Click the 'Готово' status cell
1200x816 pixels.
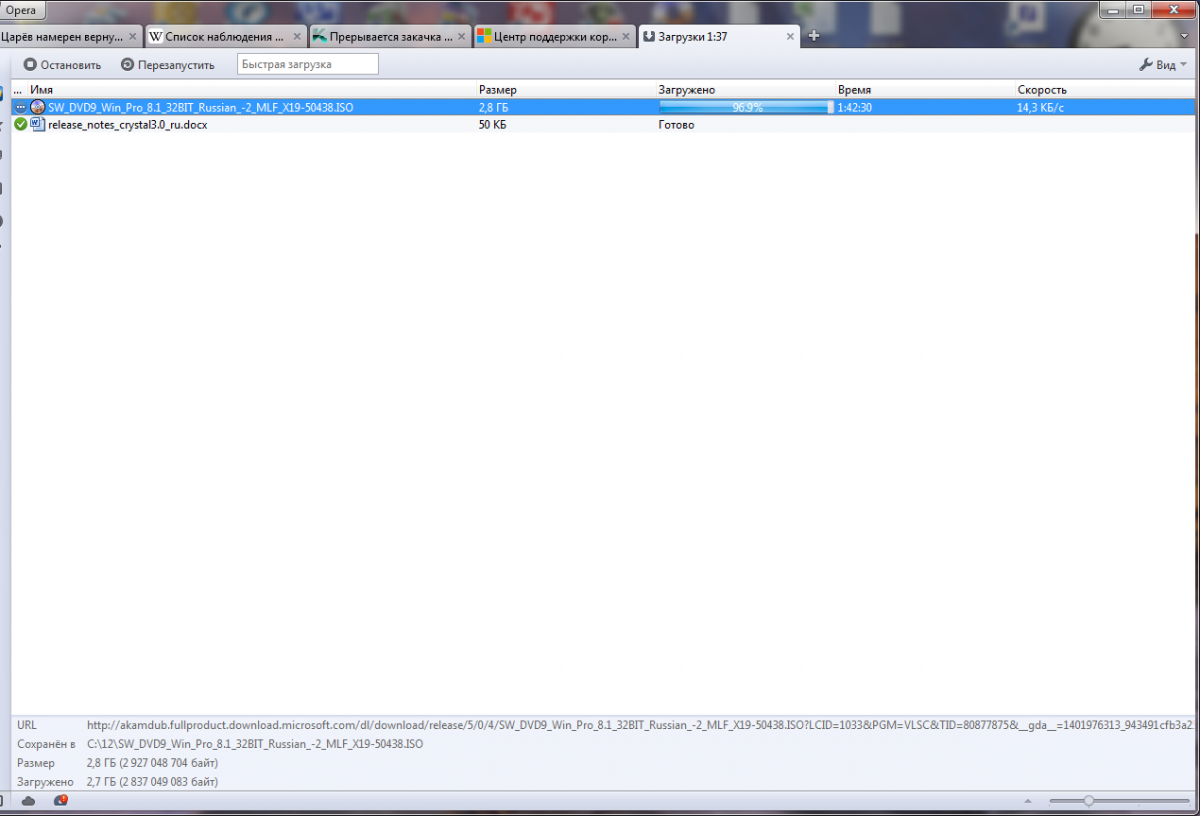[676, 125]
